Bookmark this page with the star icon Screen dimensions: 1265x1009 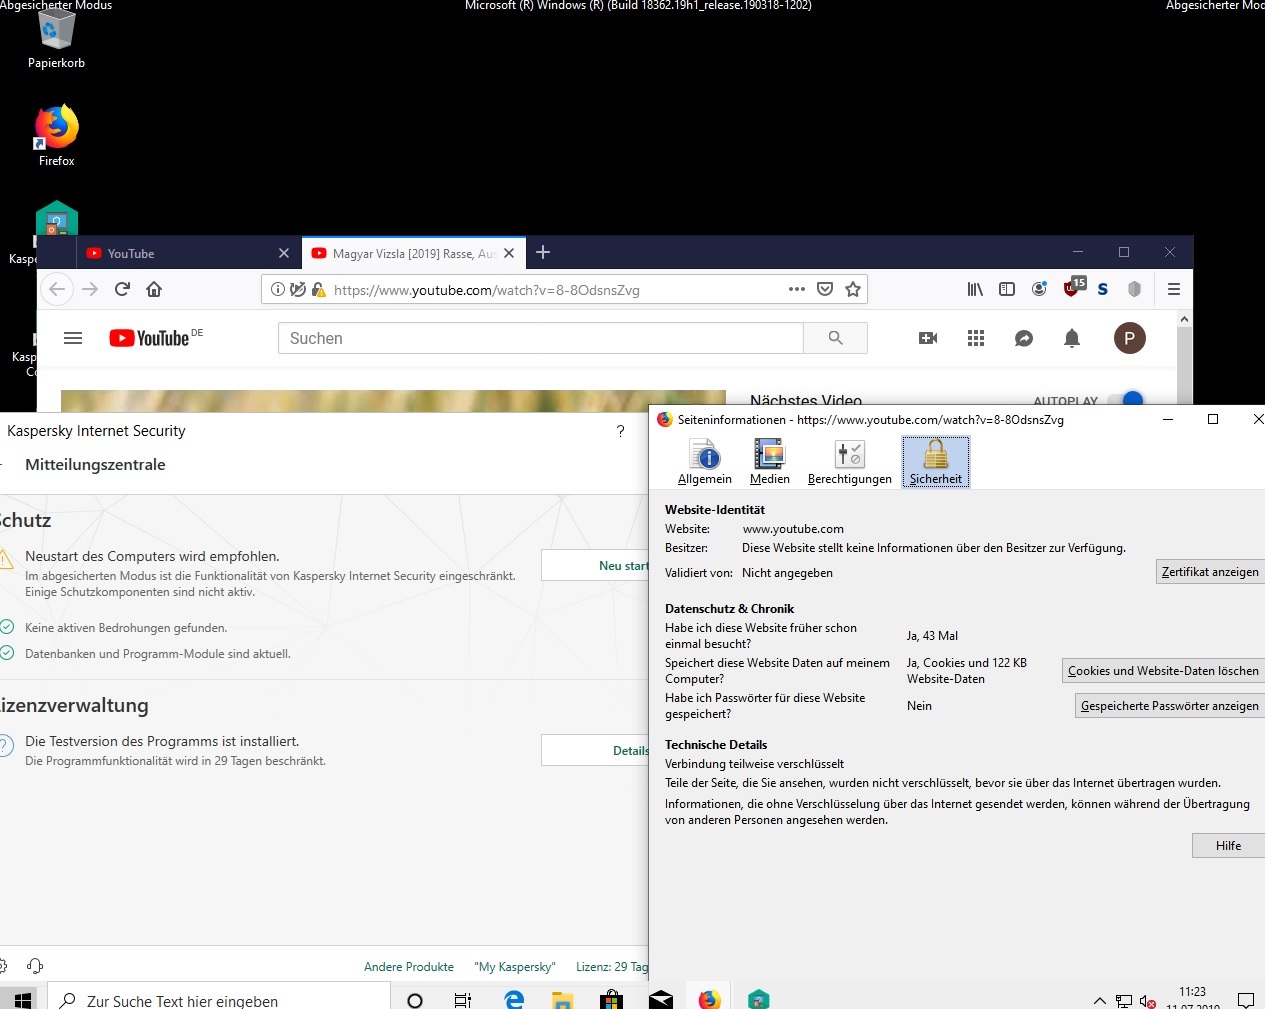tap(853, 289)
